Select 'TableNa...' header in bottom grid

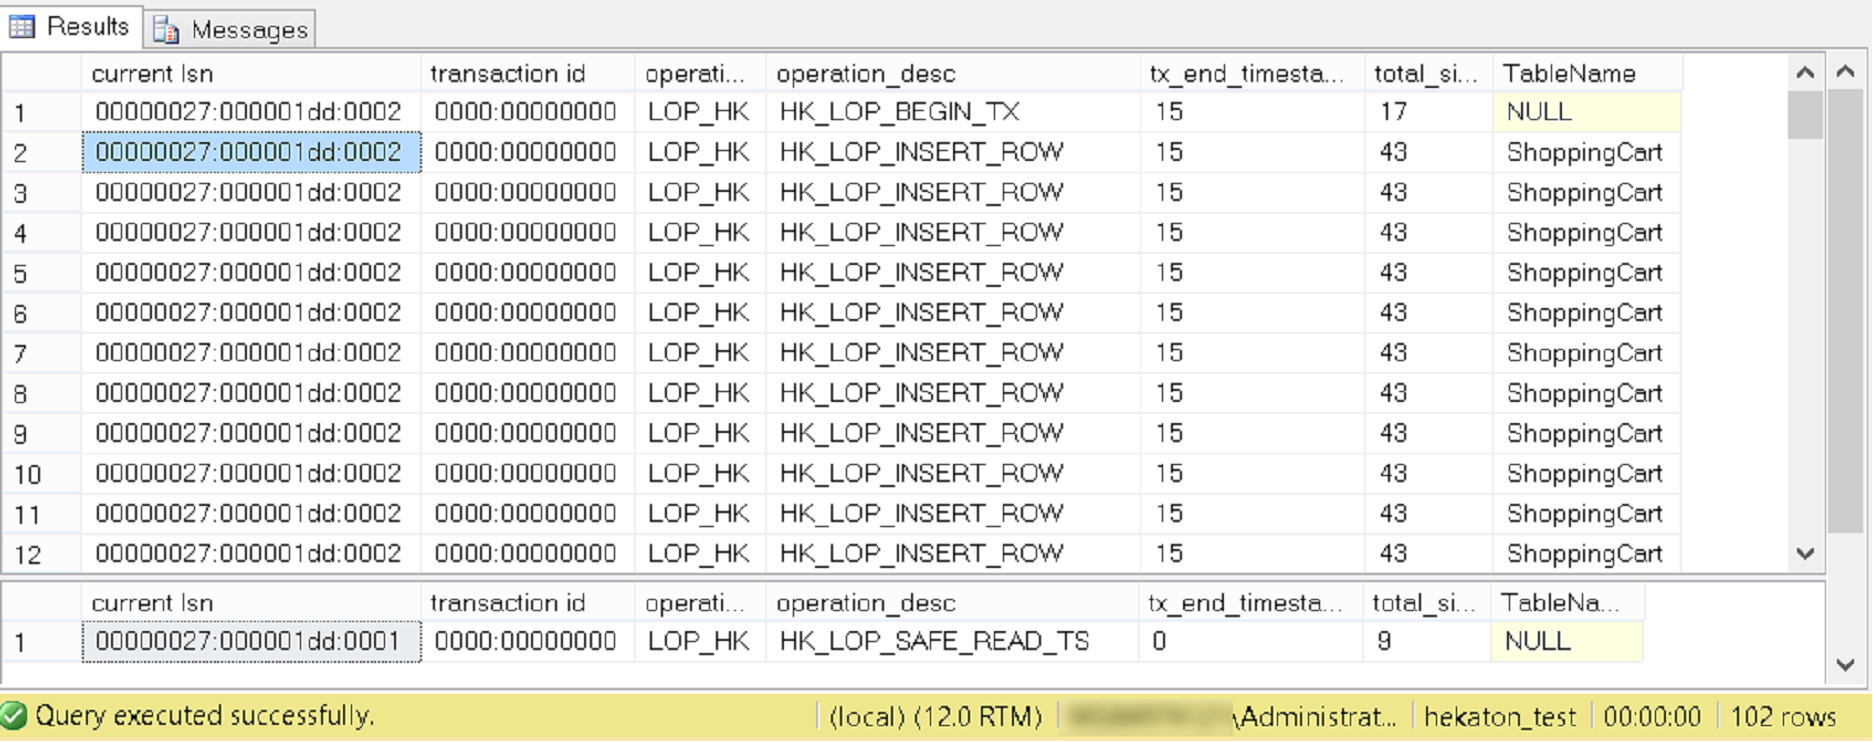(x=1566, y=602)
